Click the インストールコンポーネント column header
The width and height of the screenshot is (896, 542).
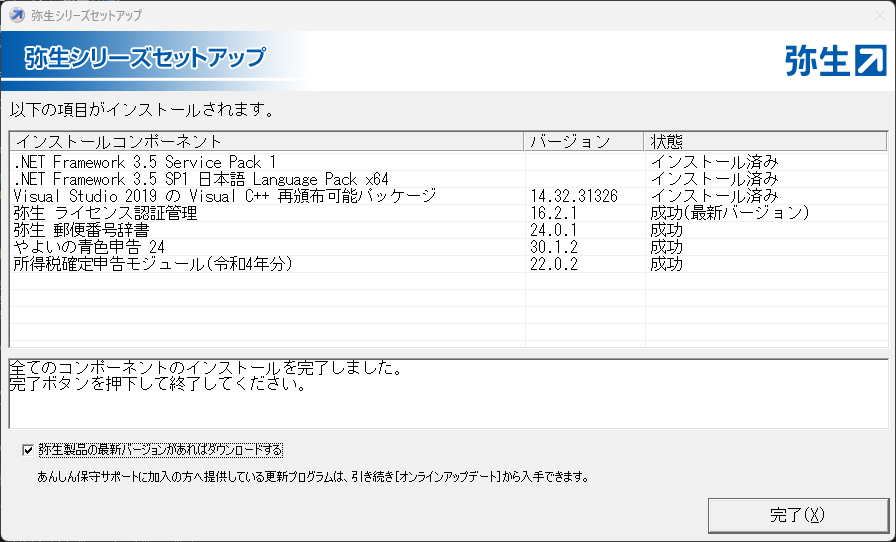[267, 141]
